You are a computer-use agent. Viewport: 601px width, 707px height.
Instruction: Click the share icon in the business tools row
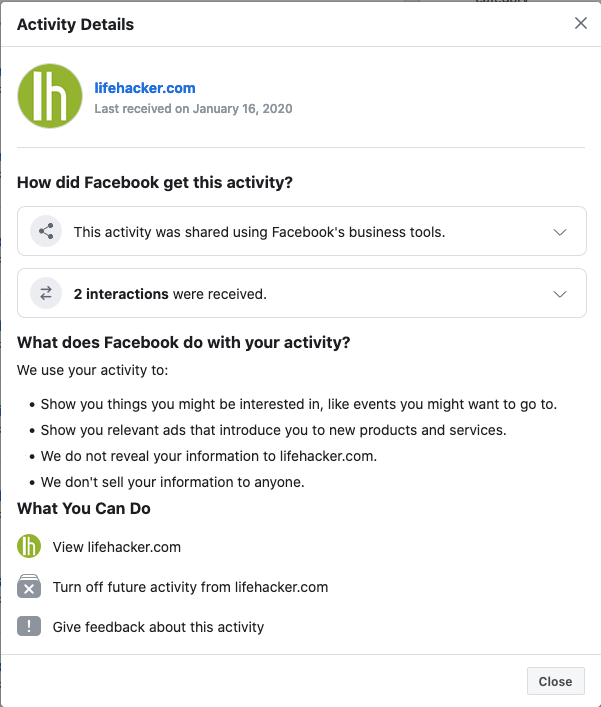point(46,232)
